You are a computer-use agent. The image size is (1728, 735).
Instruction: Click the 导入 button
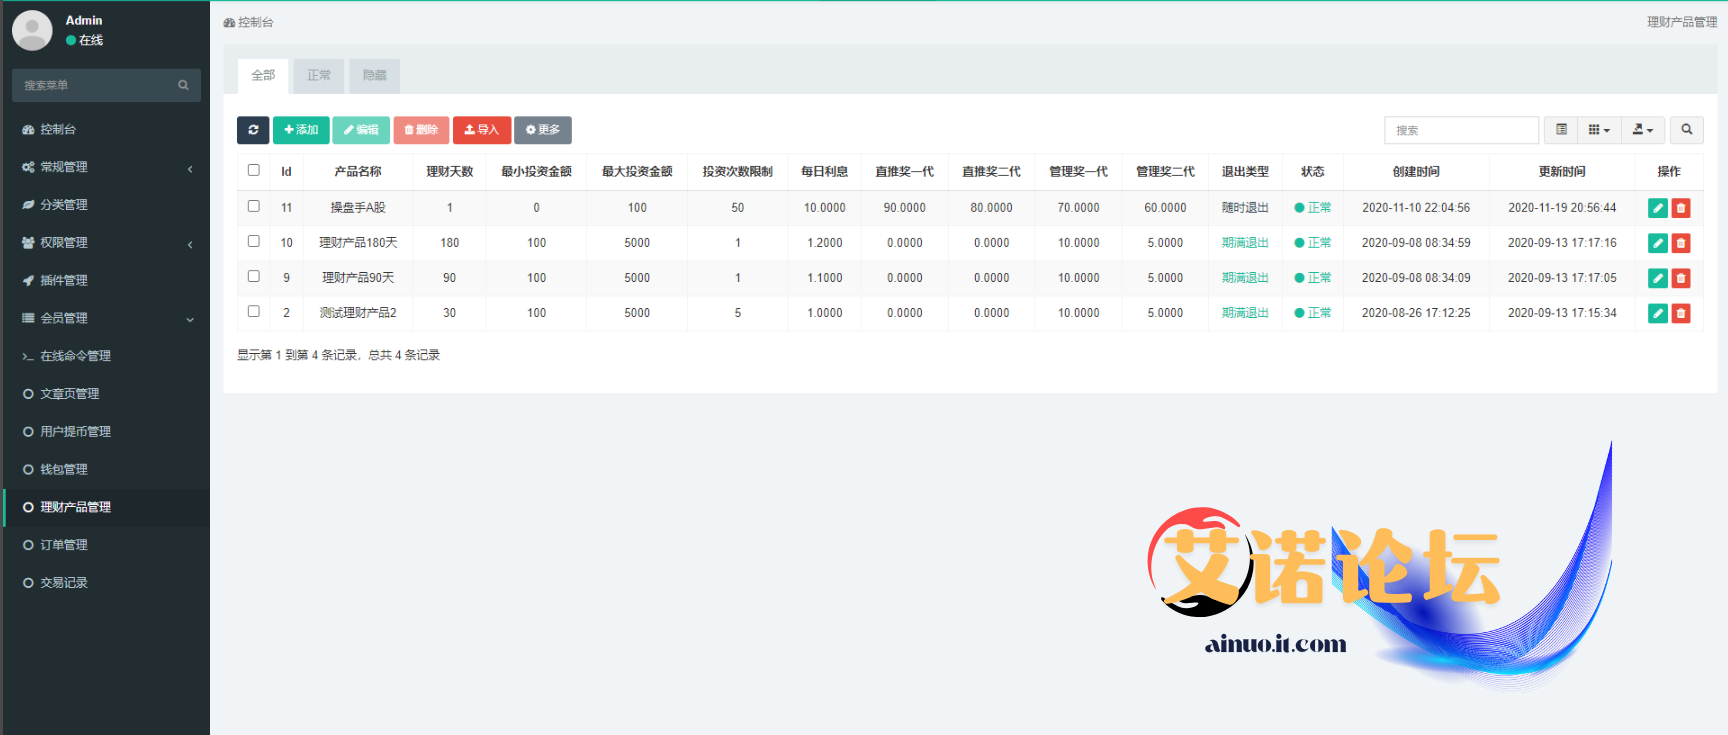coord(482,130)
